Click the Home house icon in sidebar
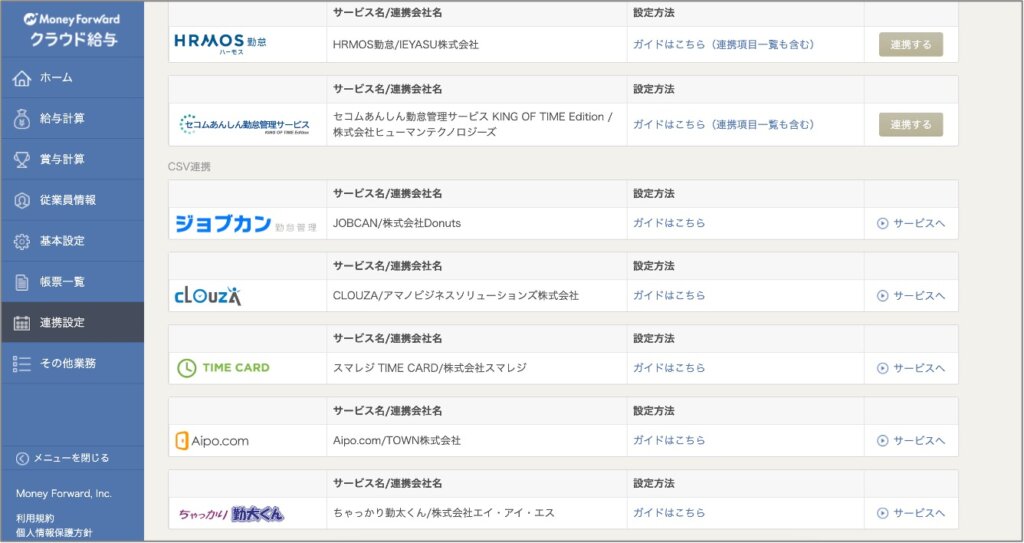 pos(22,78)
